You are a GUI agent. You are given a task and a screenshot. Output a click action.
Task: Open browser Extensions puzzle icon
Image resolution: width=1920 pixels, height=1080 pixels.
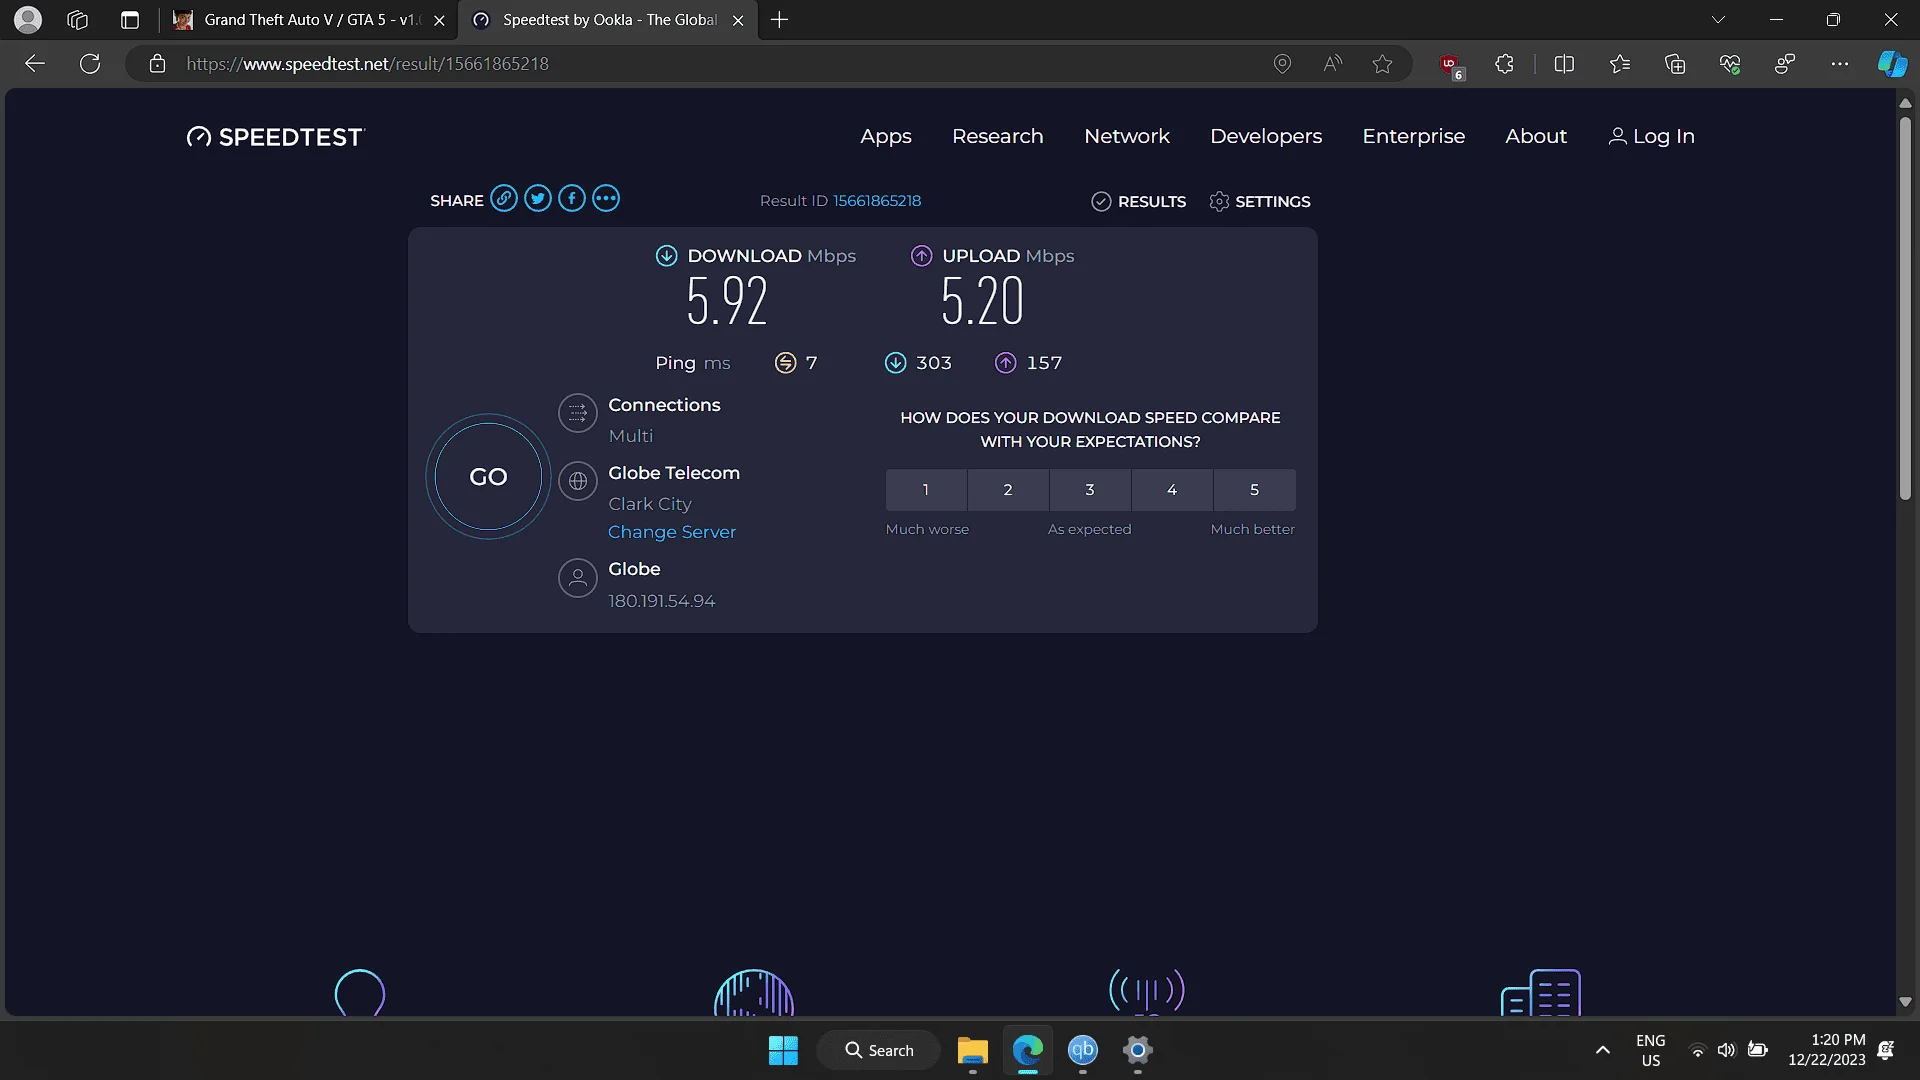1504,64
